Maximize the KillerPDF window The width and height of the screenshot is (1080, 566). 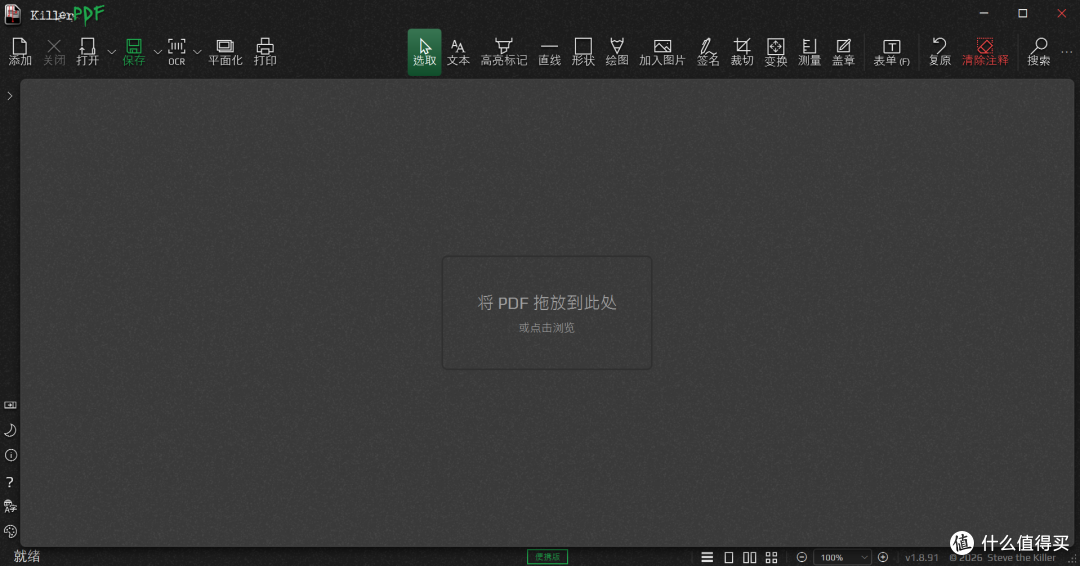click(1023, 13)
